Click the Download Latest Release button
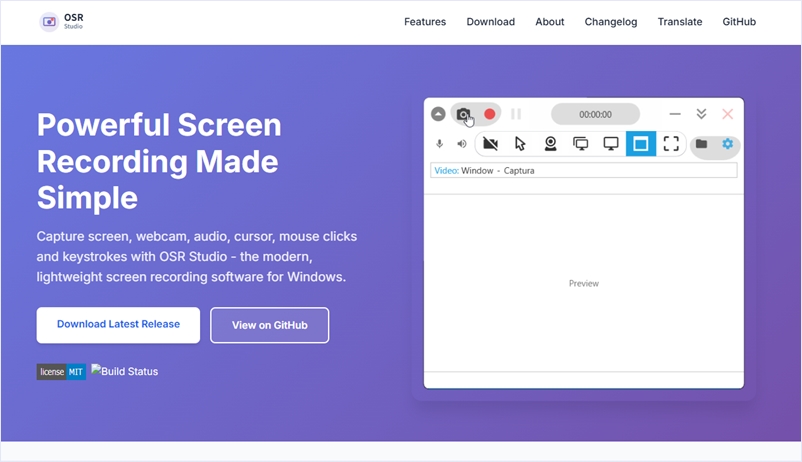This screenshot has height=462, width=802. click(118, 325)
